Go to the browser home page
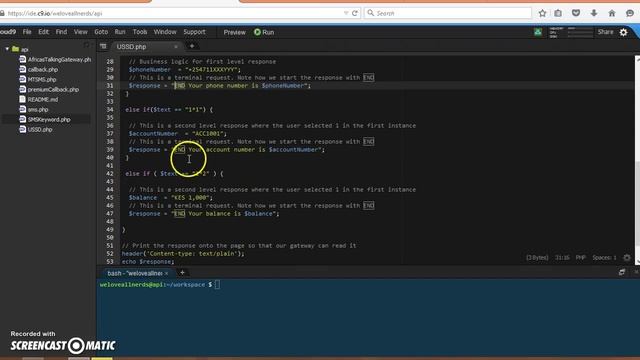This screenshot has width=640, height=360. point(612,13)
